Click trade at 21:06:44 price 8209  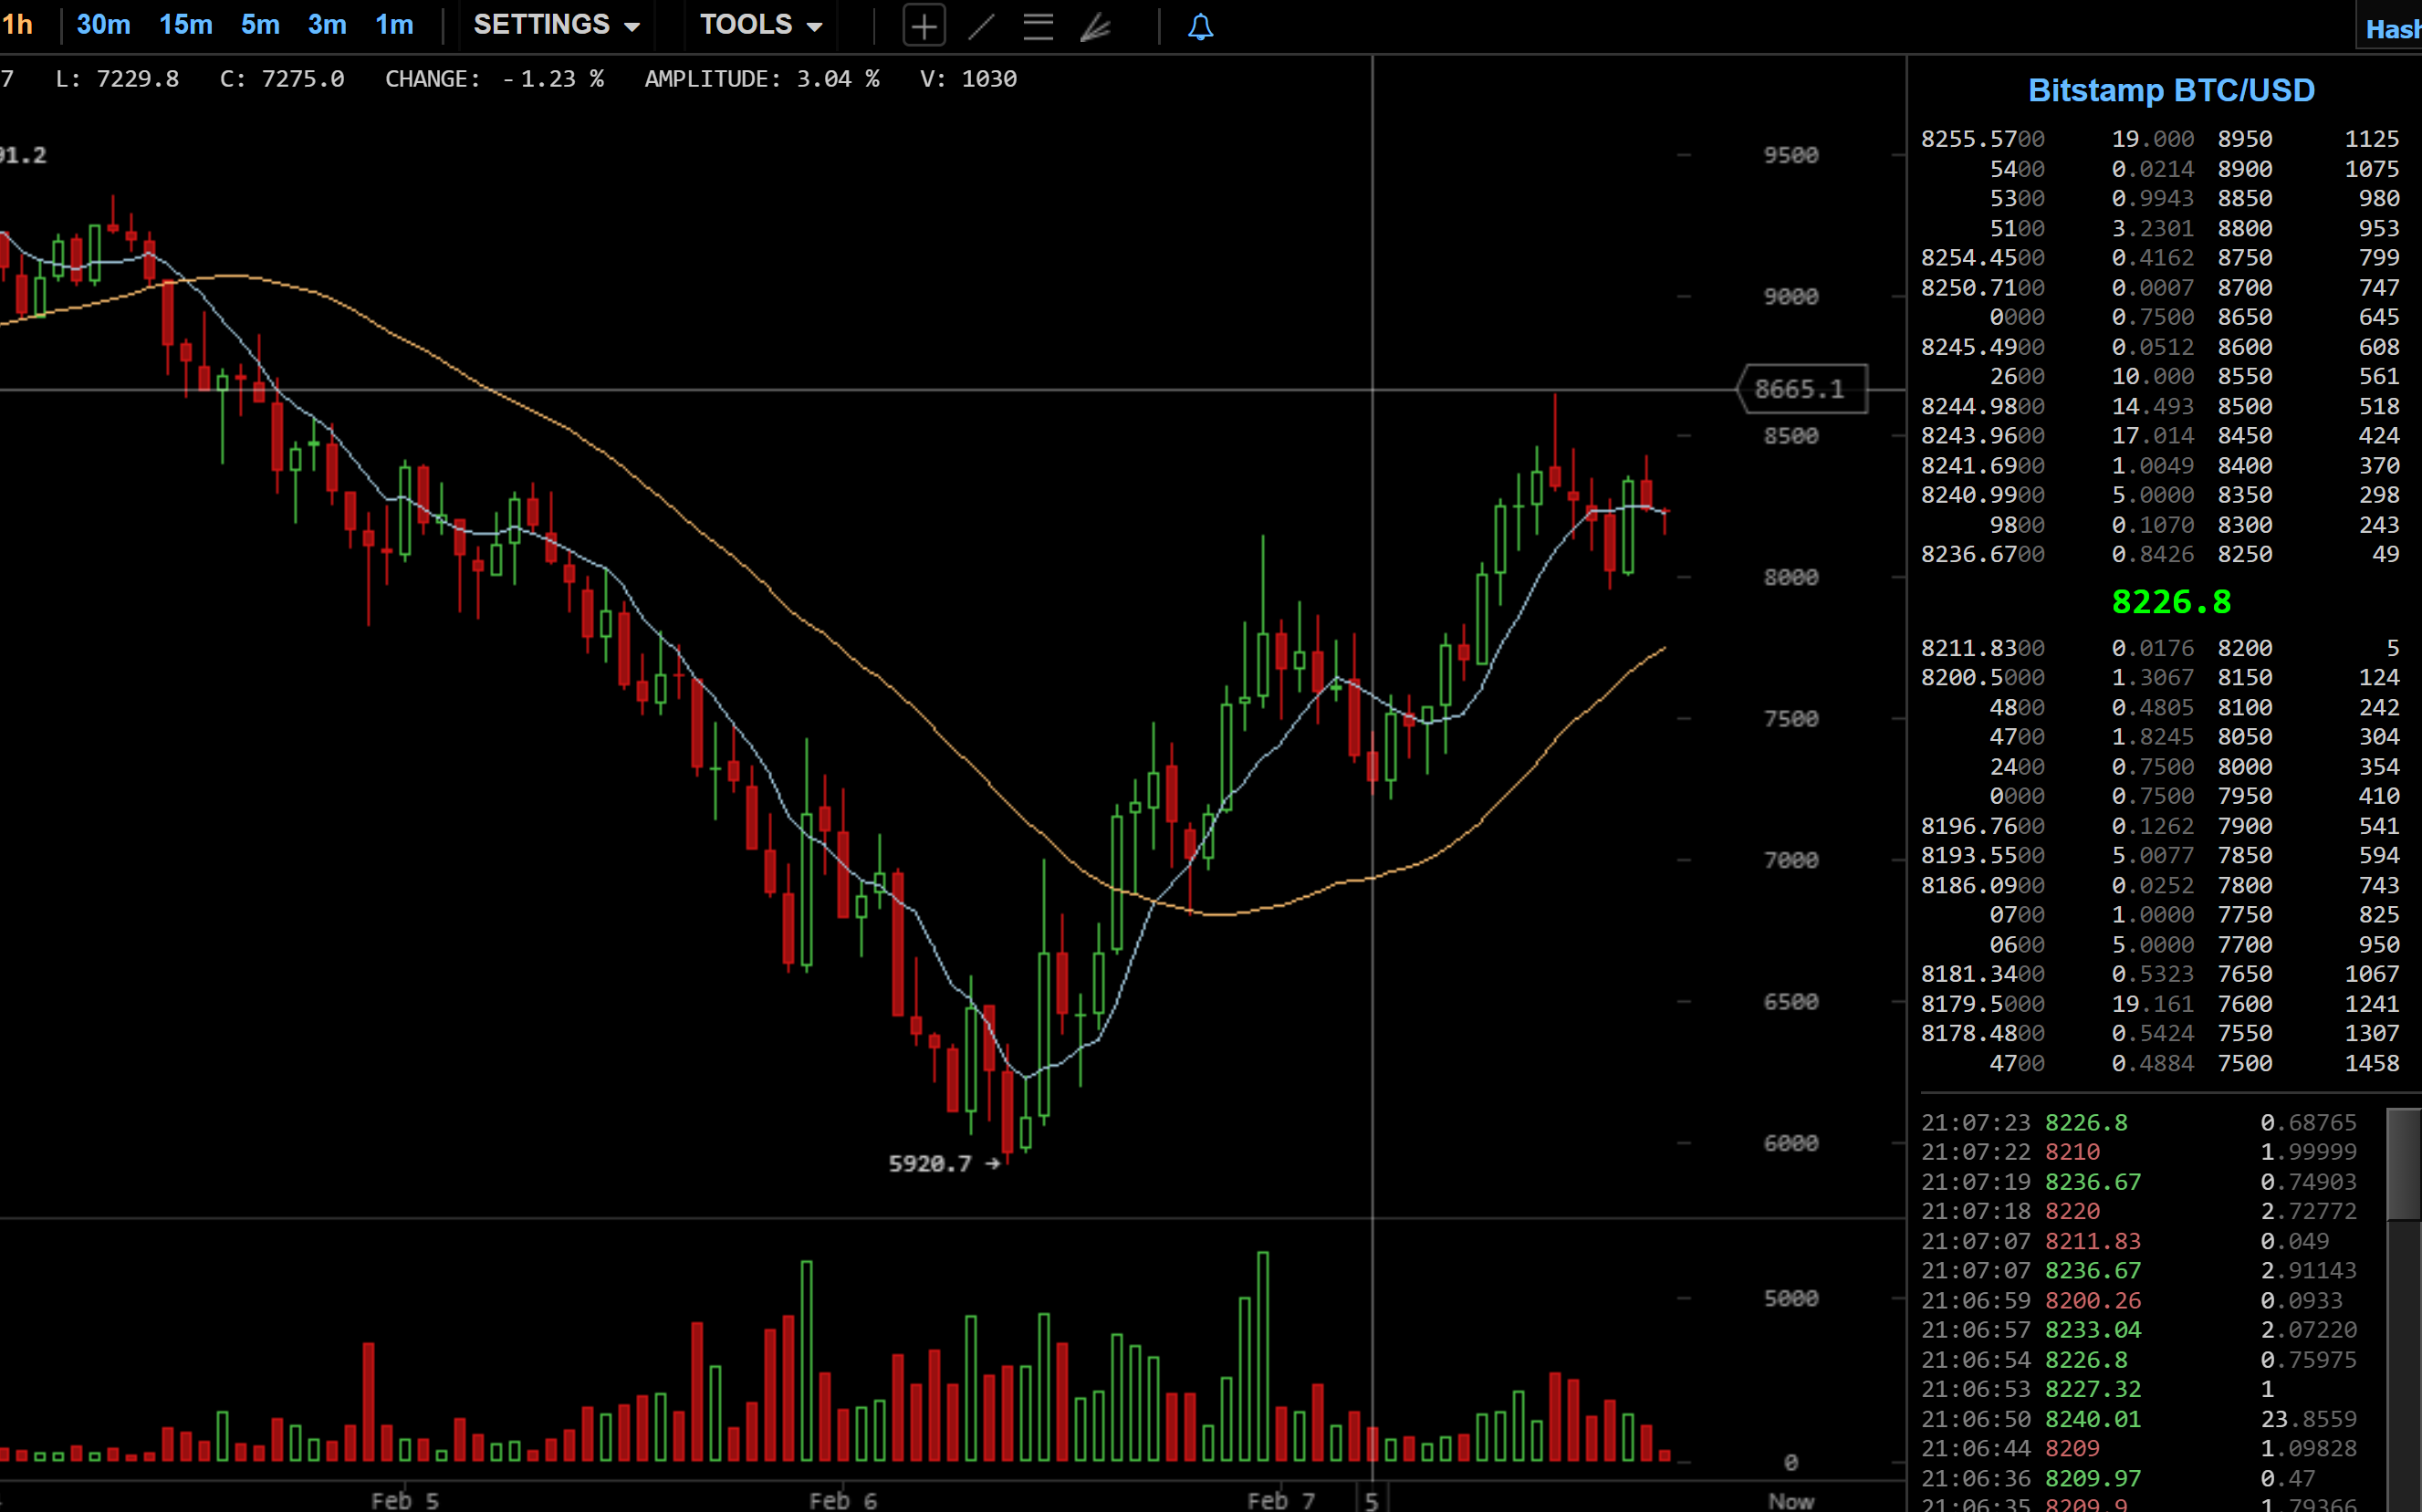click(2139, 1448)
